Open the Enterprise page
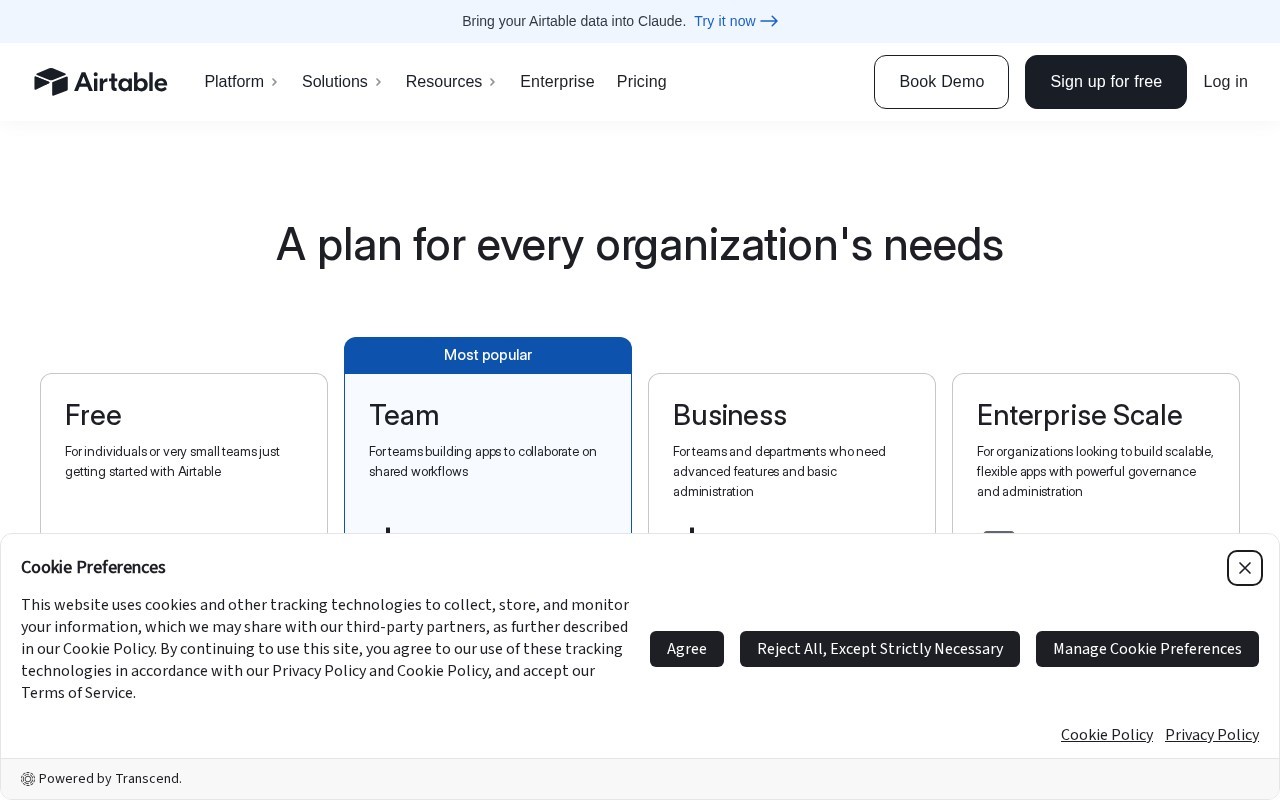This screenshot has width=1280, height=800. 557,82
